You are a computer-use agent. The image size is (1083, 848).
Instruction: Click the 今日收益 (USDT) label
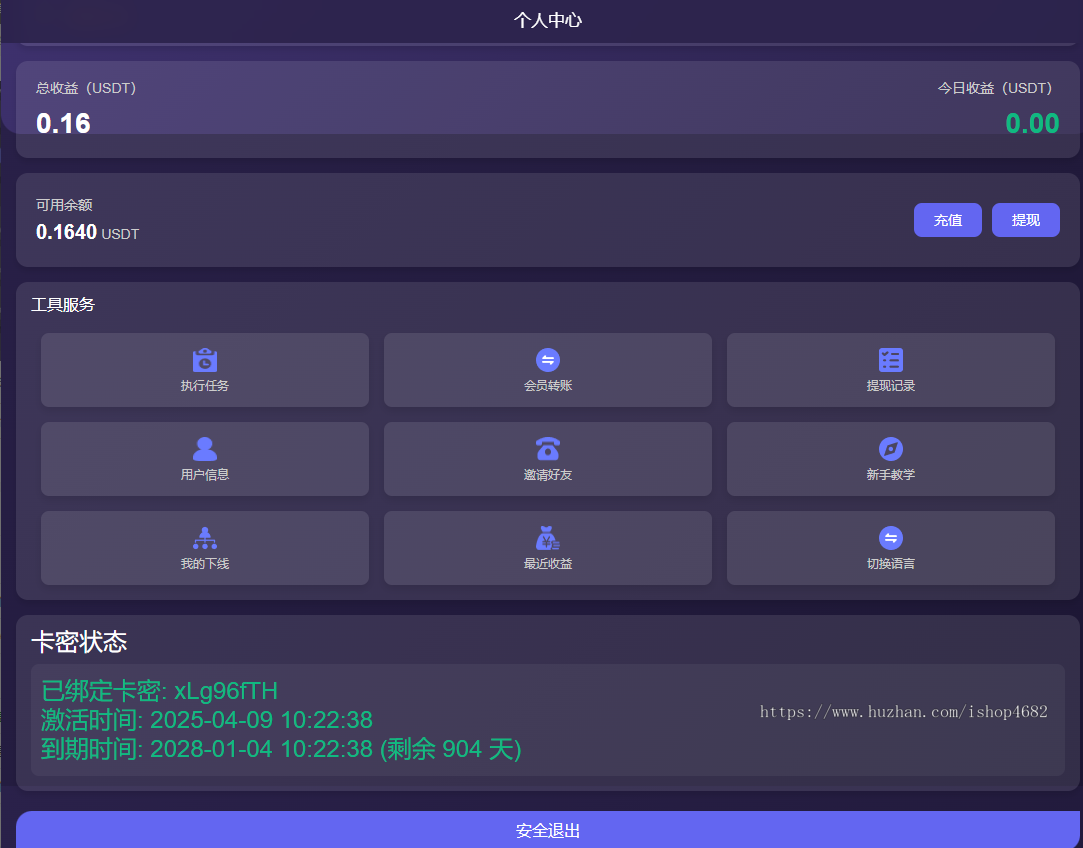[995, 88]
